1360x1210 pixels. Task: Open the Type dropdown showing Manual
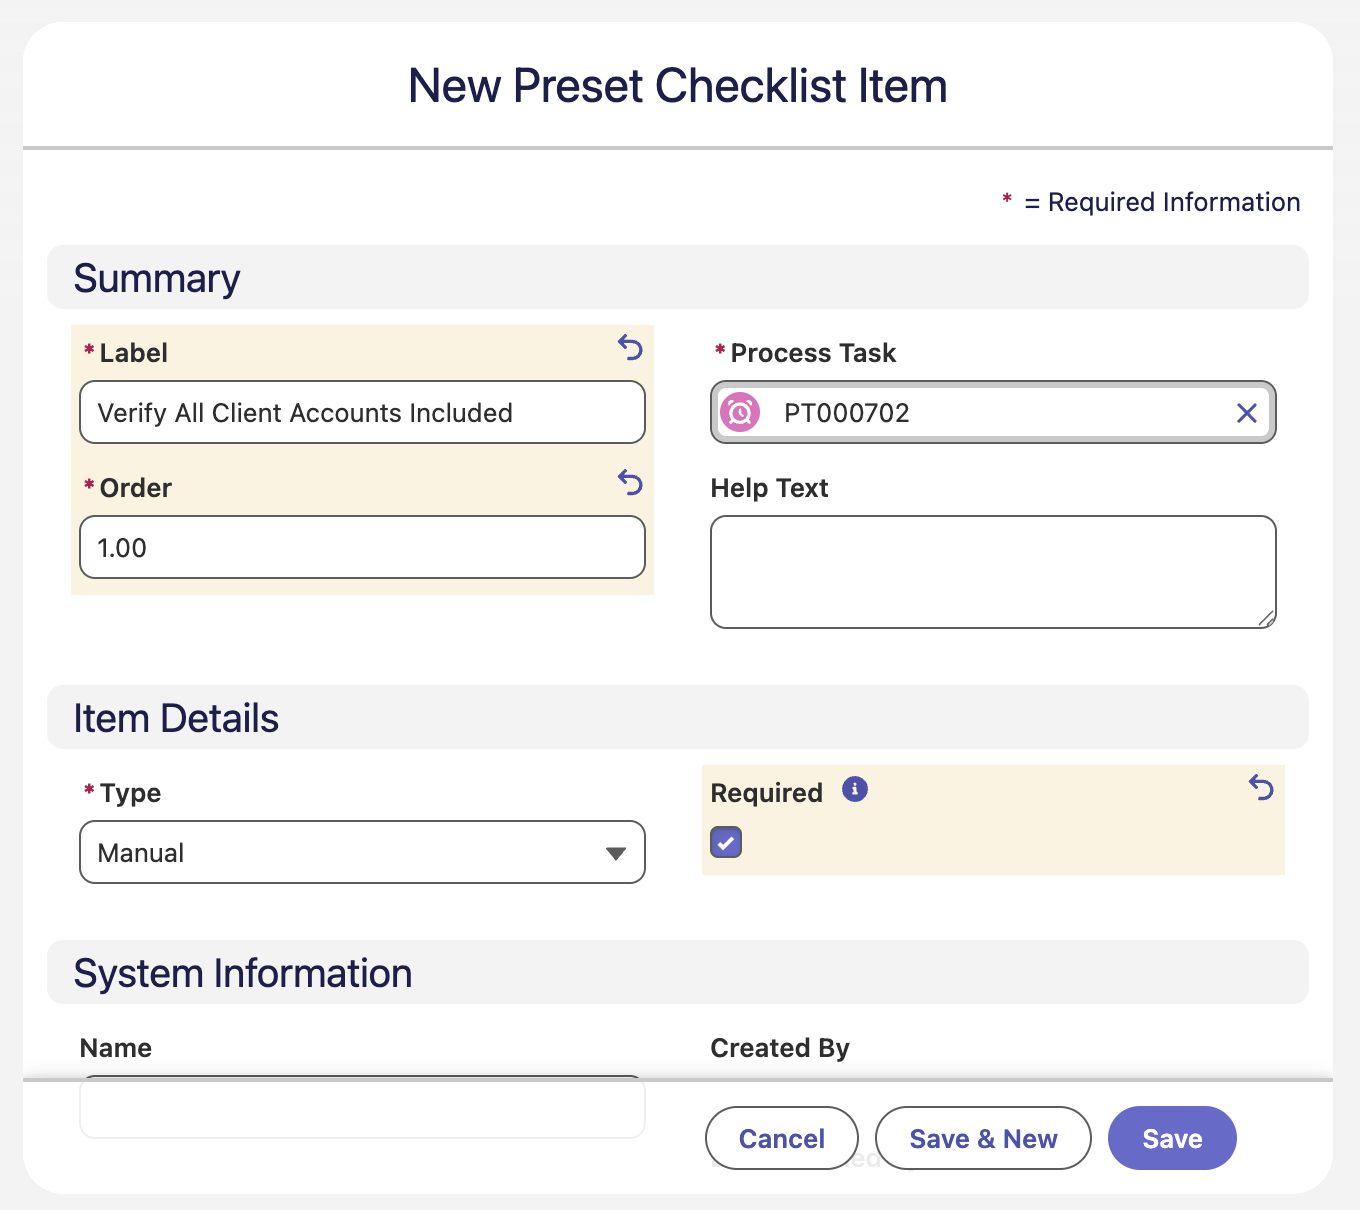coord(362,852)
